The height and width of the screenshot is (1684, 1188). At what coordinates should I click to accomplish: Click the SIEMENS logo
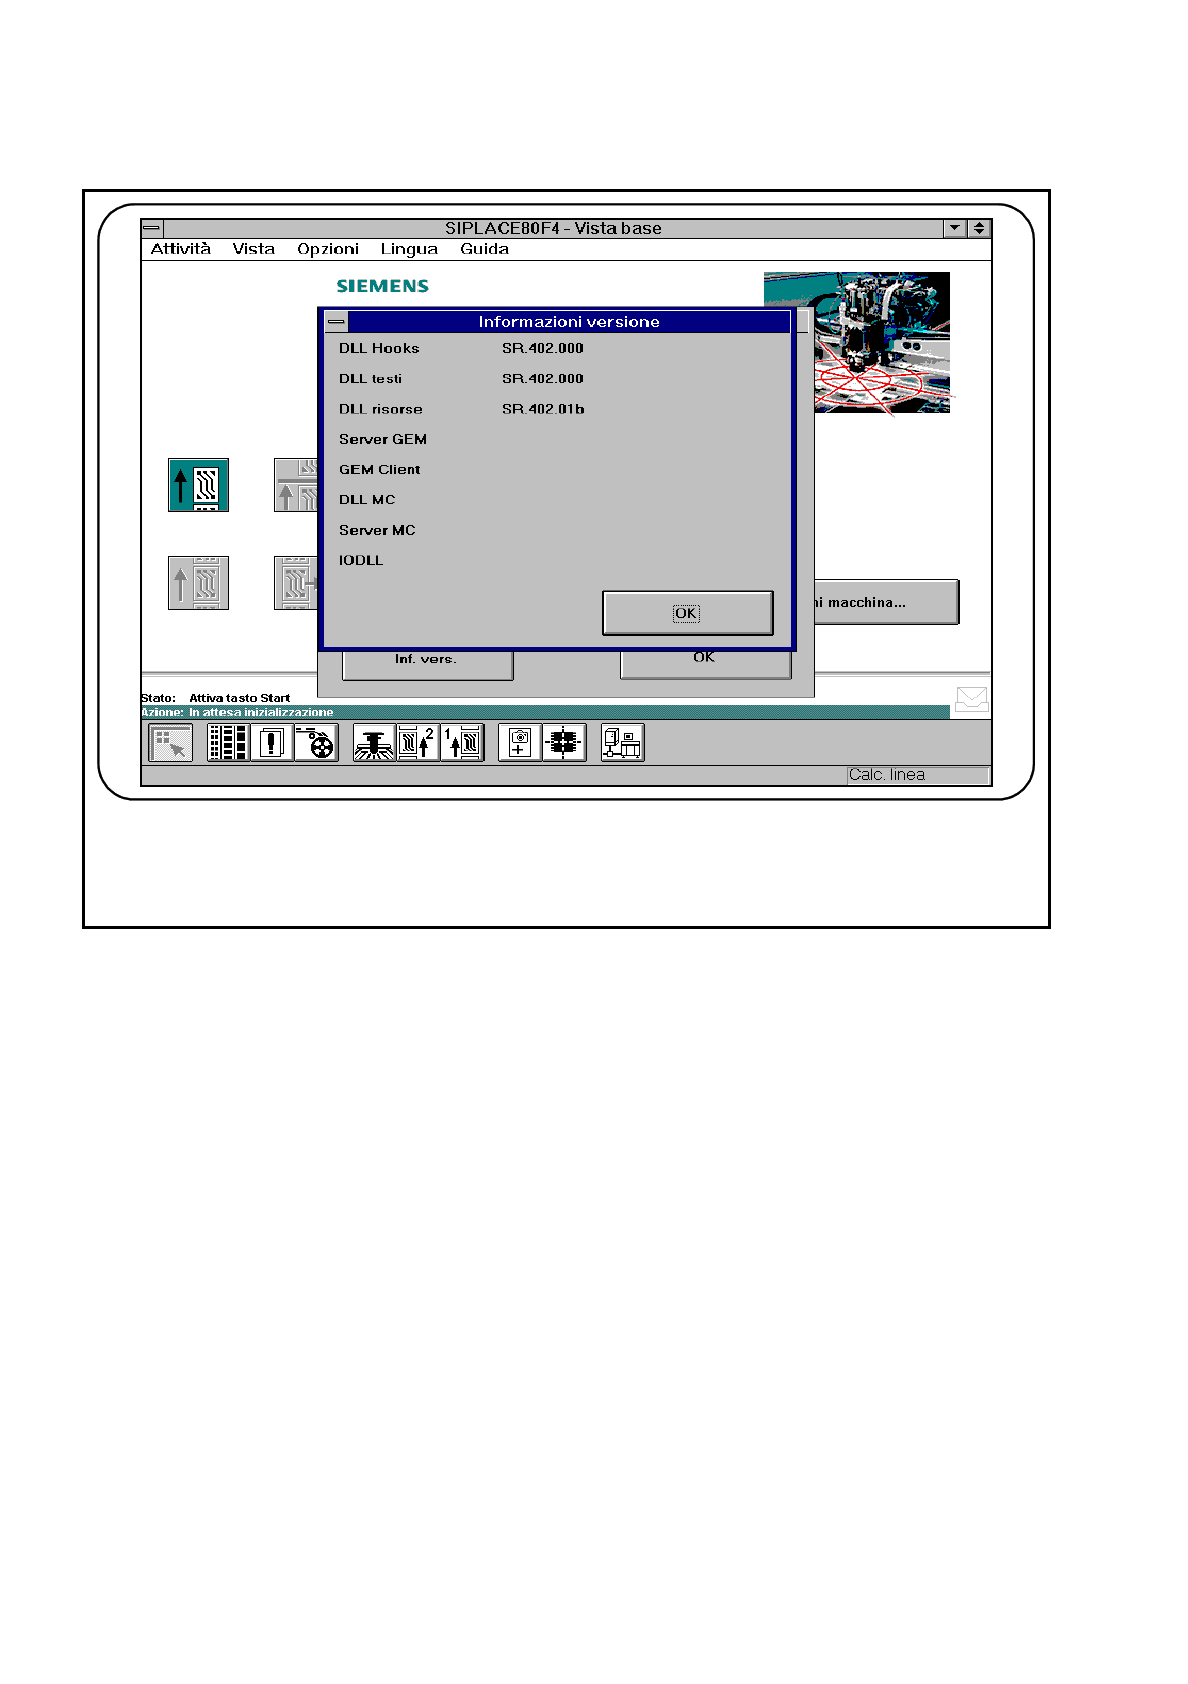coord(383,286)
